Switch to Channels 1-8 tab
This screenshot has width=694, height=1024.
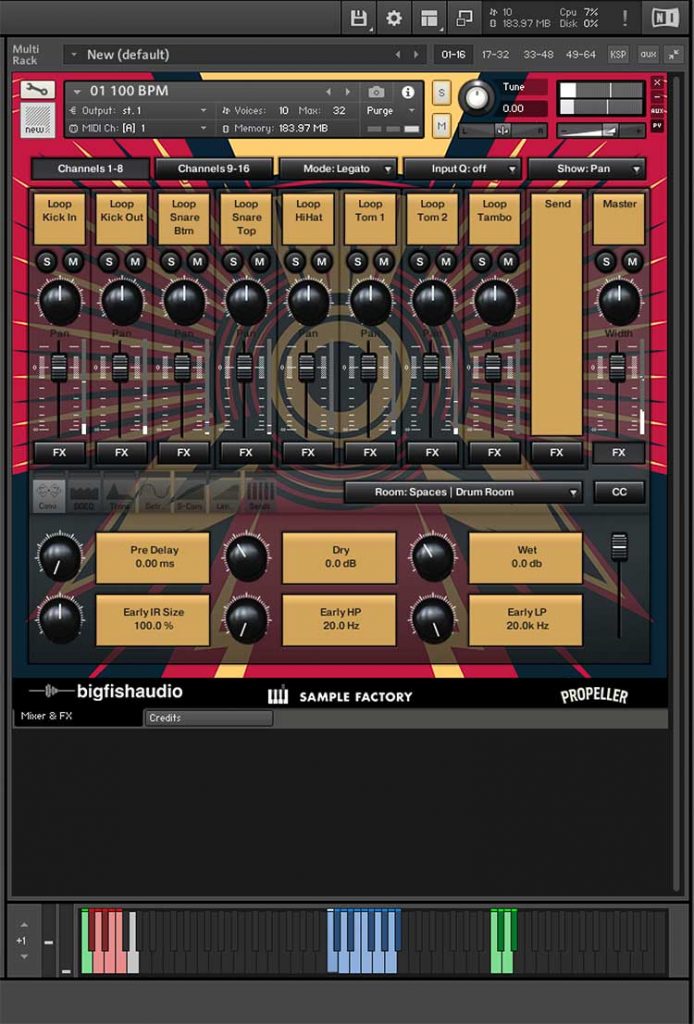(x=90, y=168)
